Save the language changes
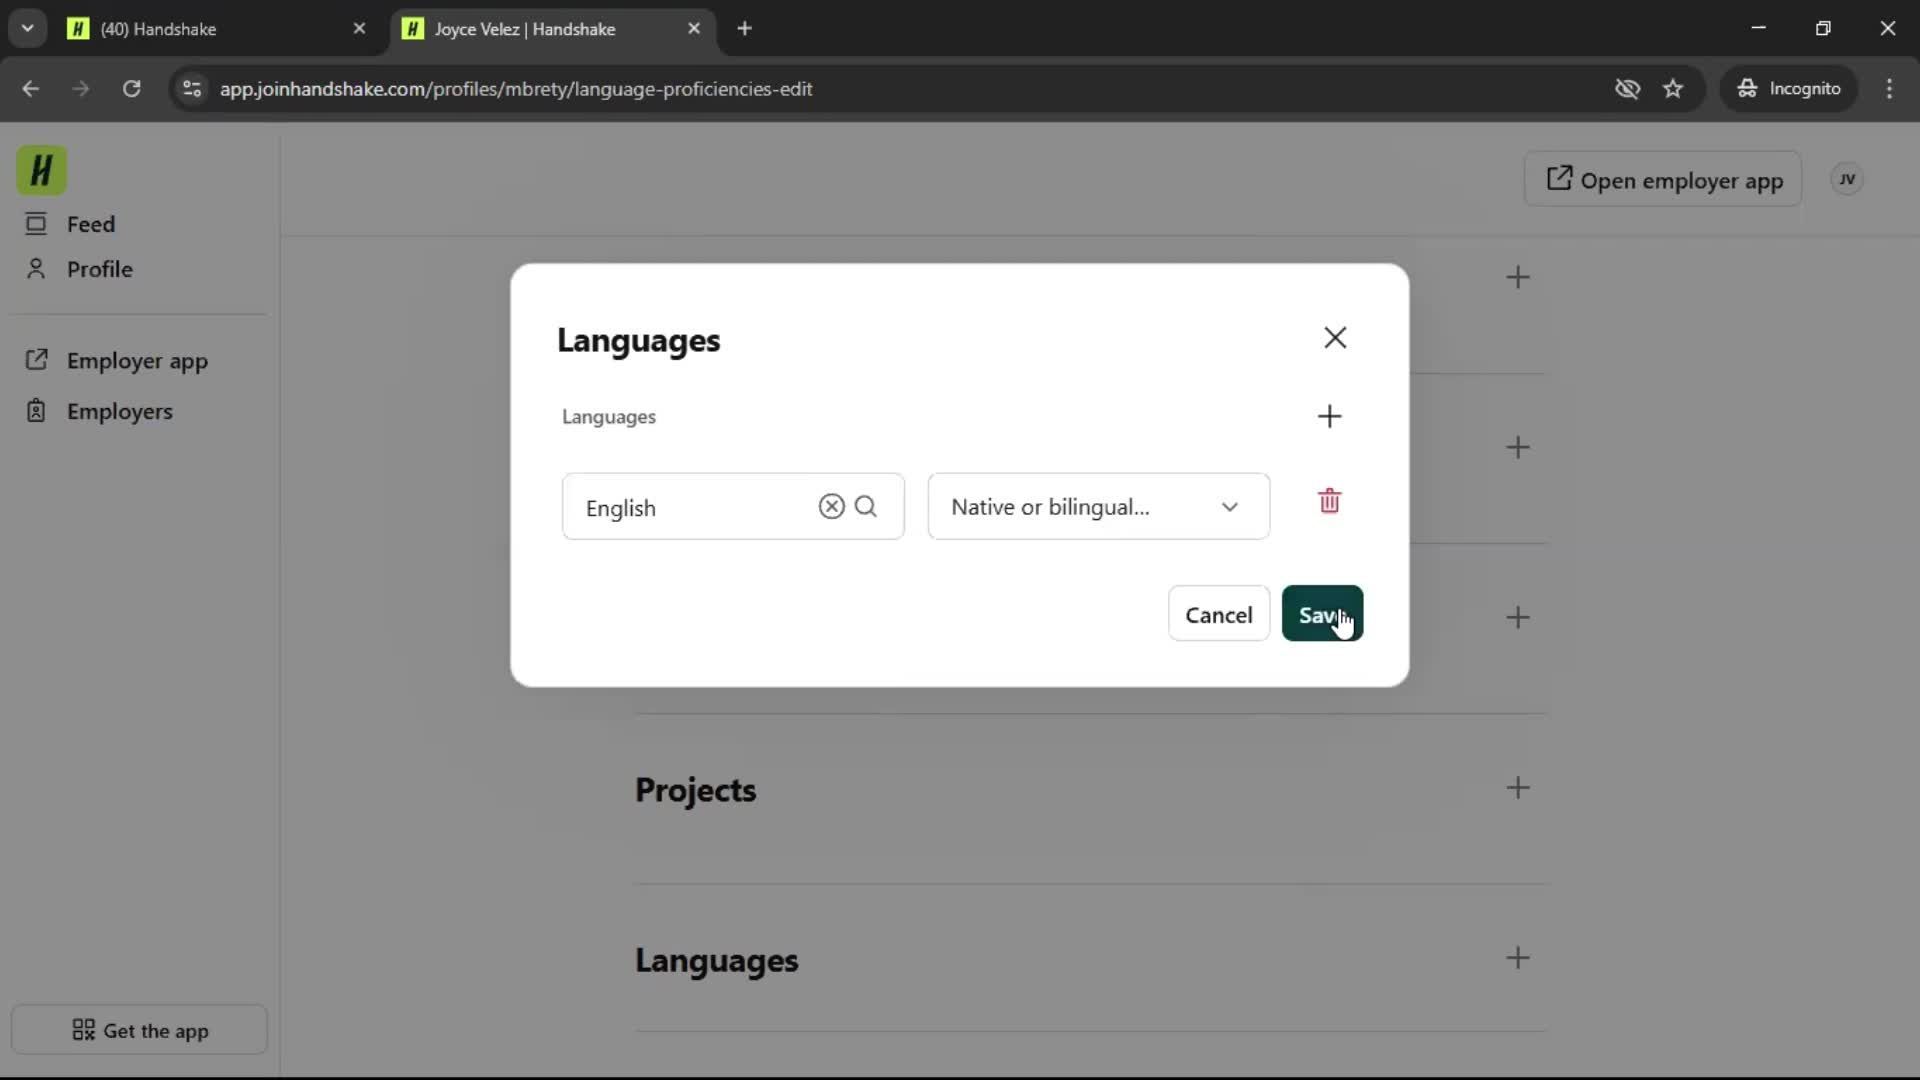Screen dimensions: 1920x1080 tap(1322, 614)
